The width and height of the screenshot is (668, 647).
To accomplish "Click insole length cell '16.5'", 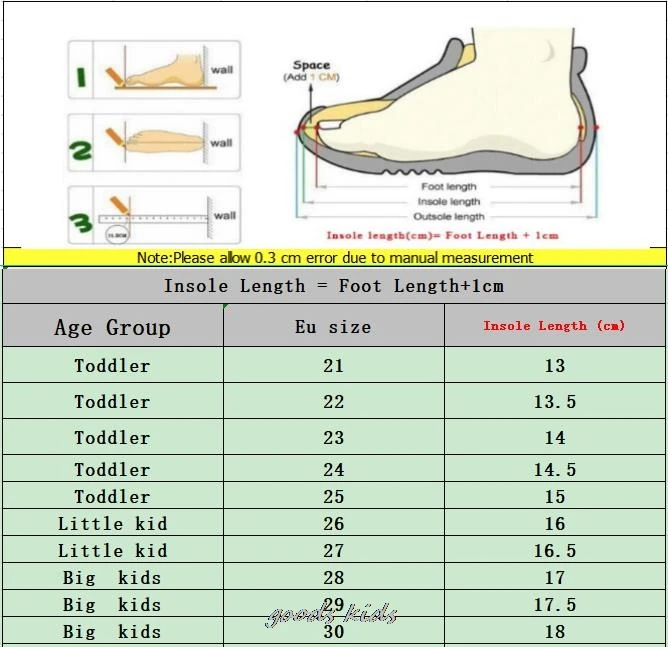I will click(x=555, y=550).
